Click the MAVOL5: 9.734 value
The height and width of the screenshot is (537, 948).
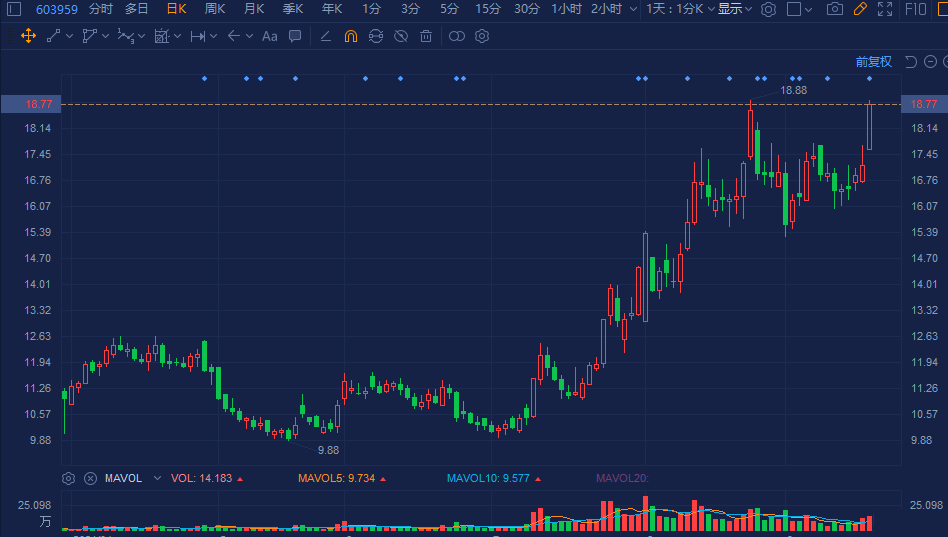click(x=337, y=478)
